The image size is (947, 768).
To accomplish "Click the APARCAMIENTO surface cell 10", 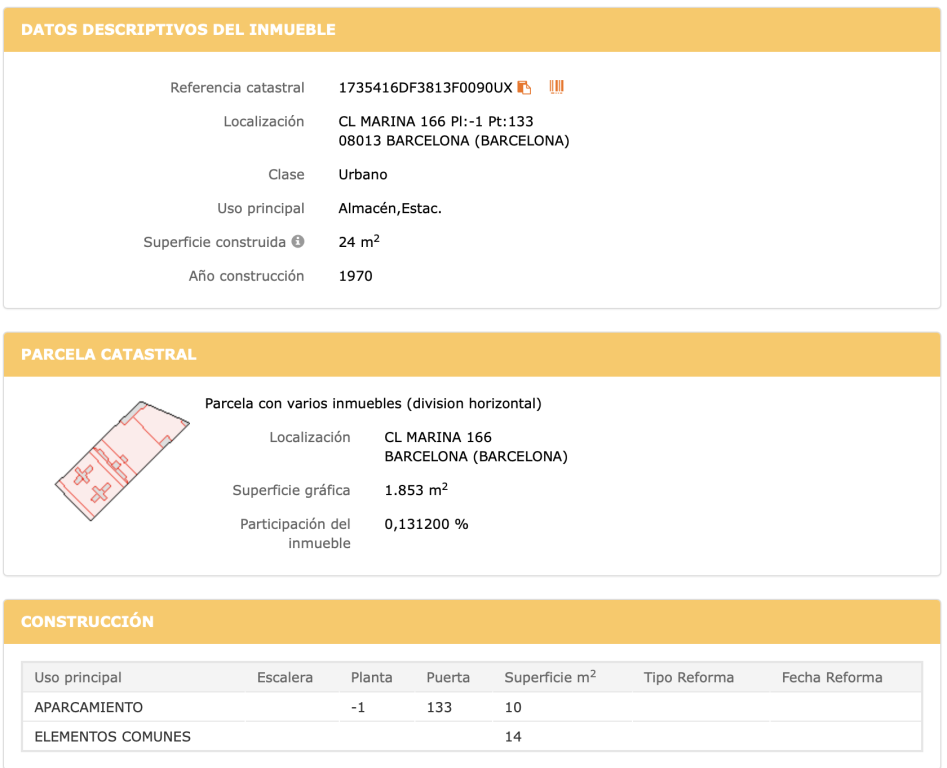I will tap(513, 707).
